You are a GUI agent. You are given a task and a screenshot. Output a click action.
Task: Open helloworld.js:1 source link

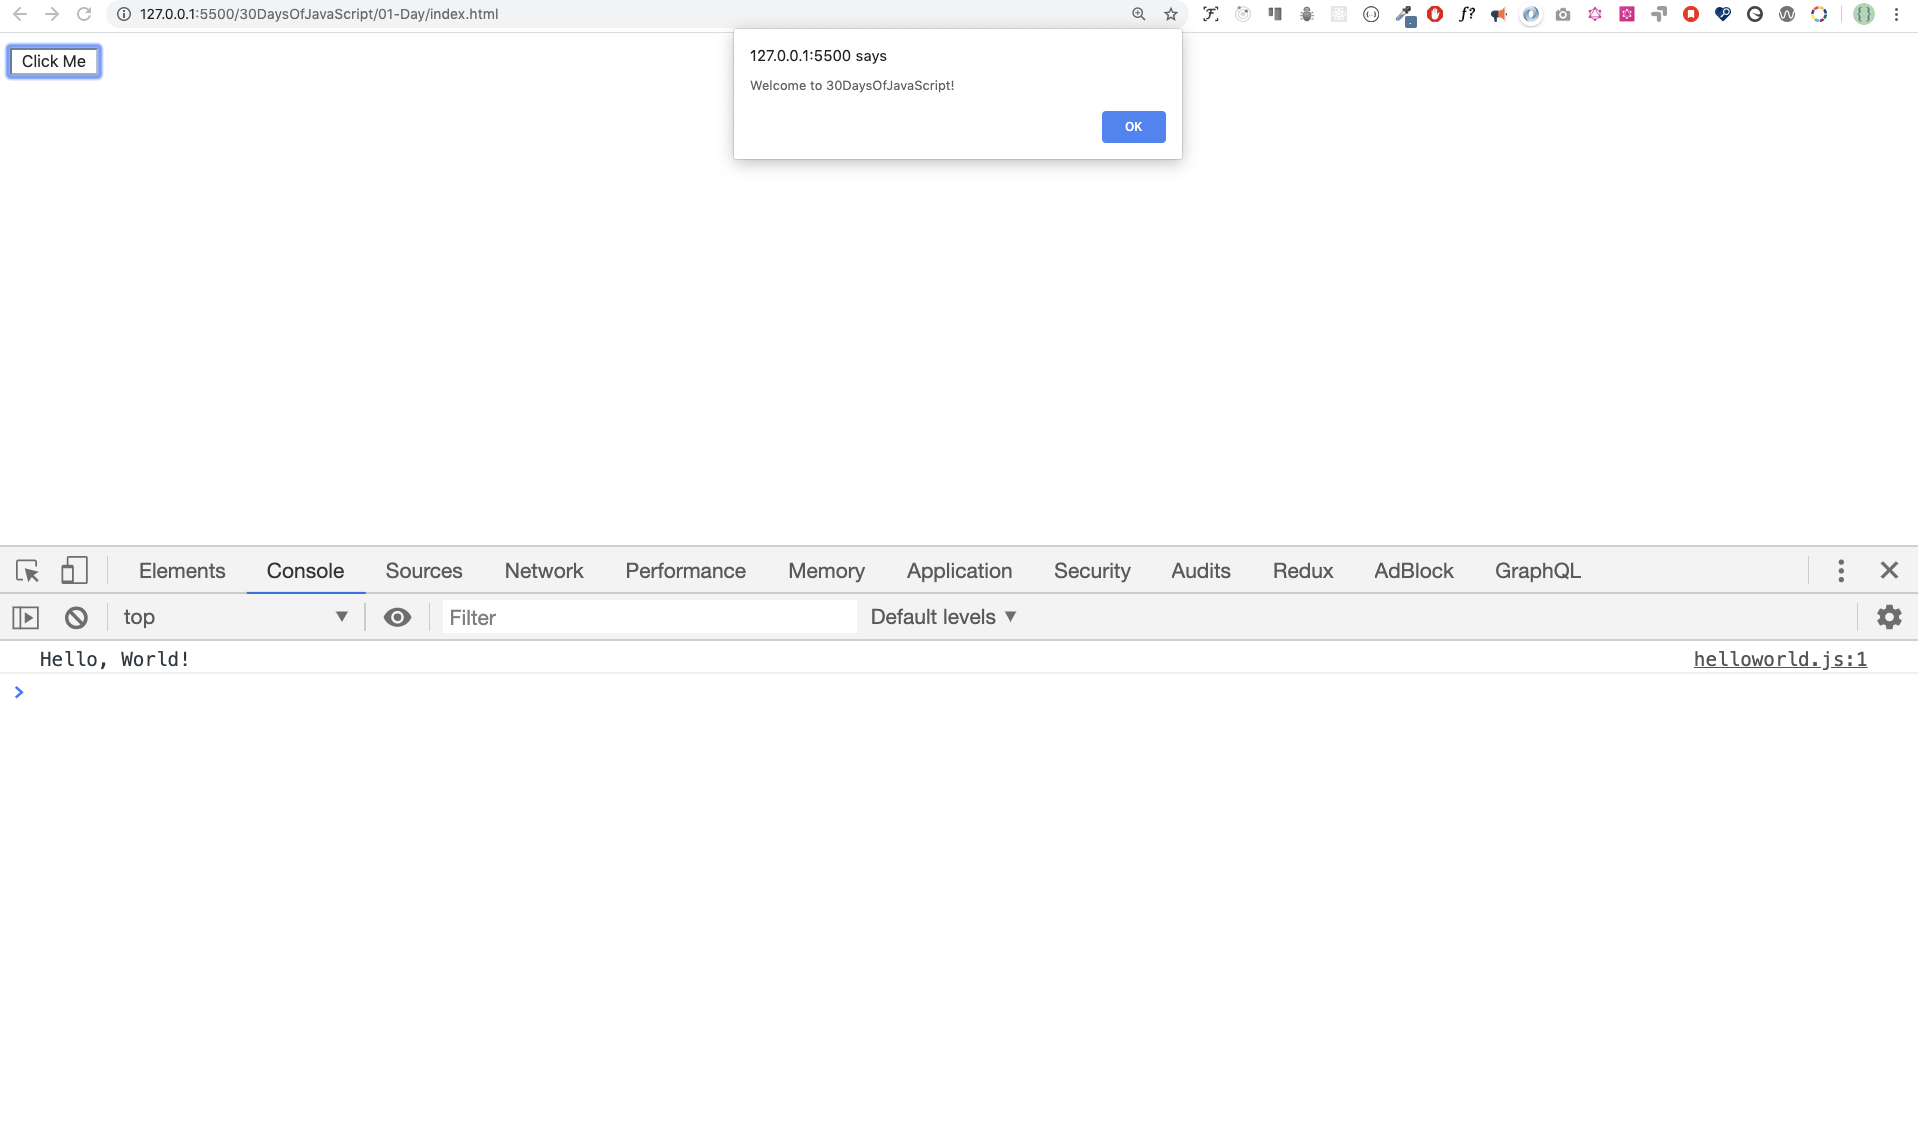tap(1780, 659)
